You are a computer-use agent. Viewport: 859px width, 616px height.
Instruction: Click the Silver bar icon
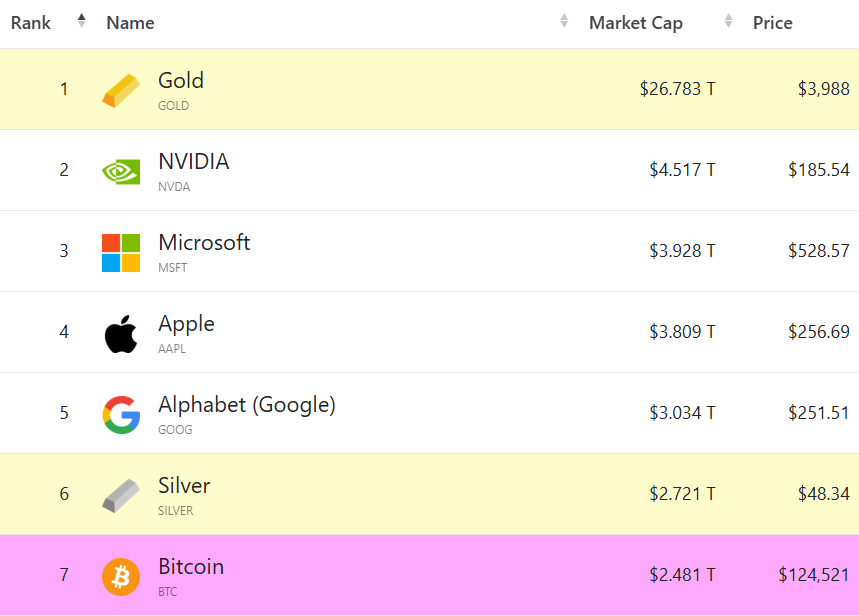click(121, 495)
